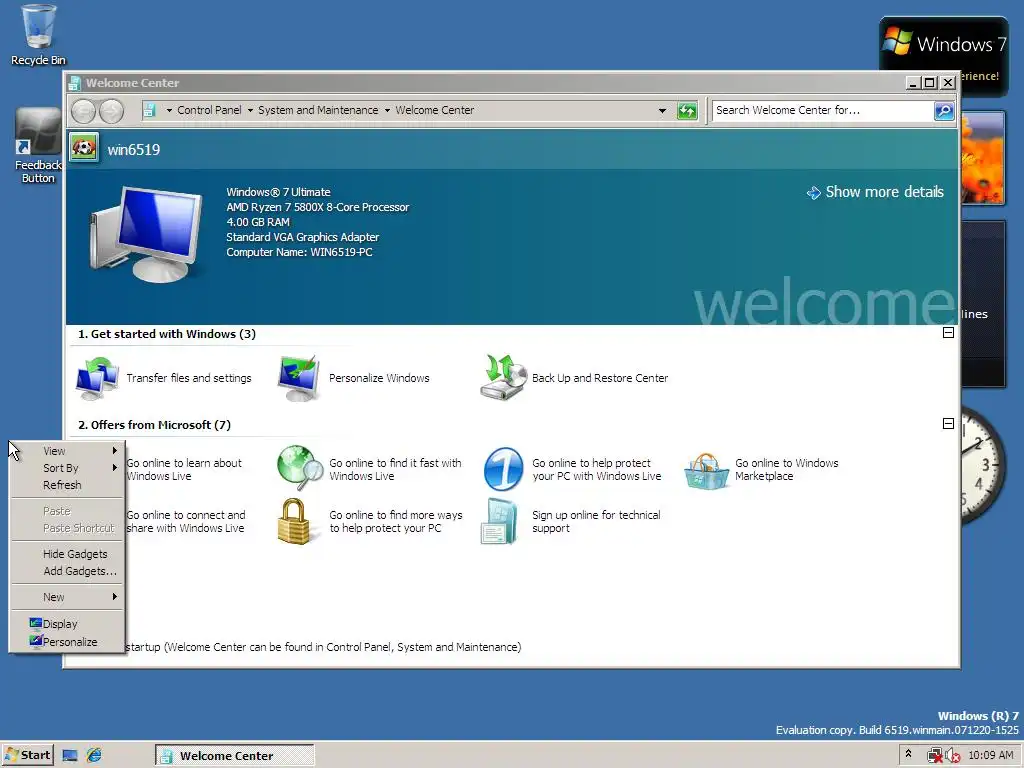
Task: Click the win6519 user account picture
Action: pos(84,148)
